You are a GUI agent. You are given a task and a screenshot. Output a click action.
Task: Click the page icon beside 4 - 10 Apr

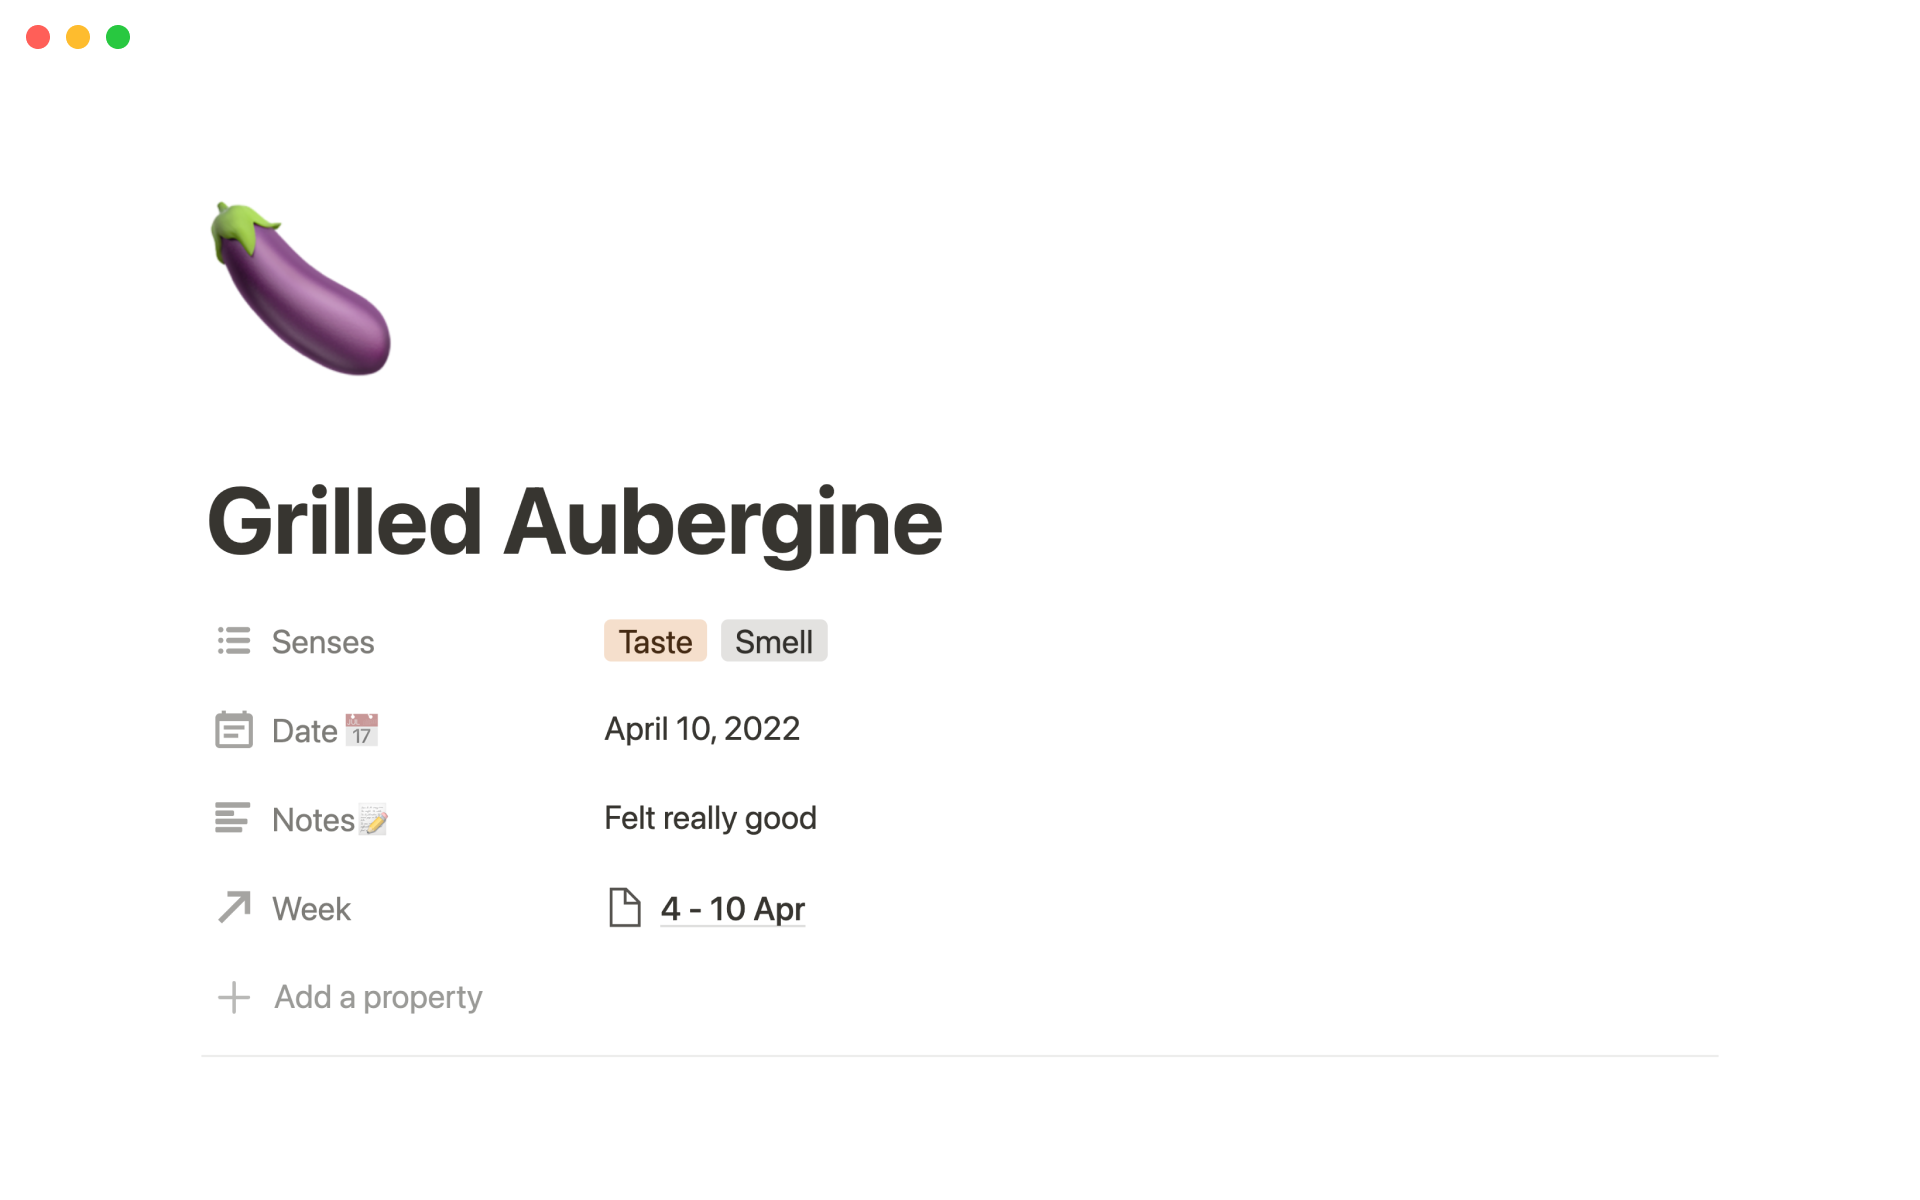click(x=625, y=908)
